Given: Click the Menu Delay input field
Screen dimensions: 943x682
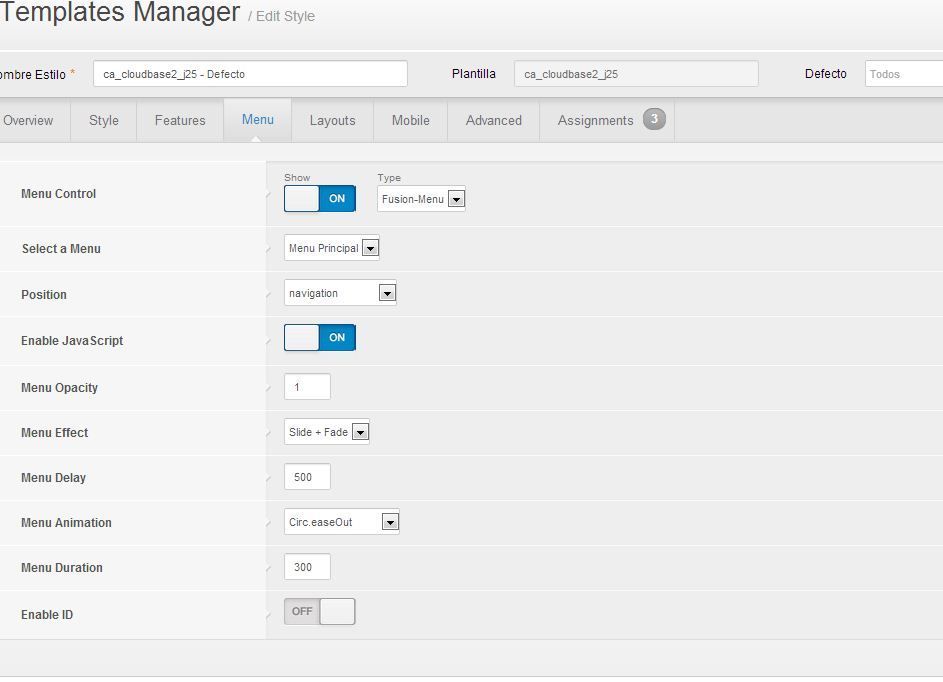Looking at the screenshot, I should coord(307,477).
